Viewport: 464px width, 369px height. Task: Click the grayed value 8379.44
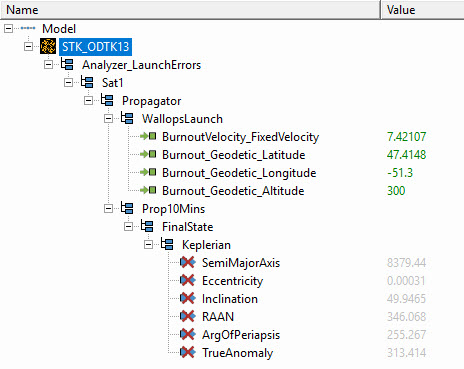(x=407, y=263)
